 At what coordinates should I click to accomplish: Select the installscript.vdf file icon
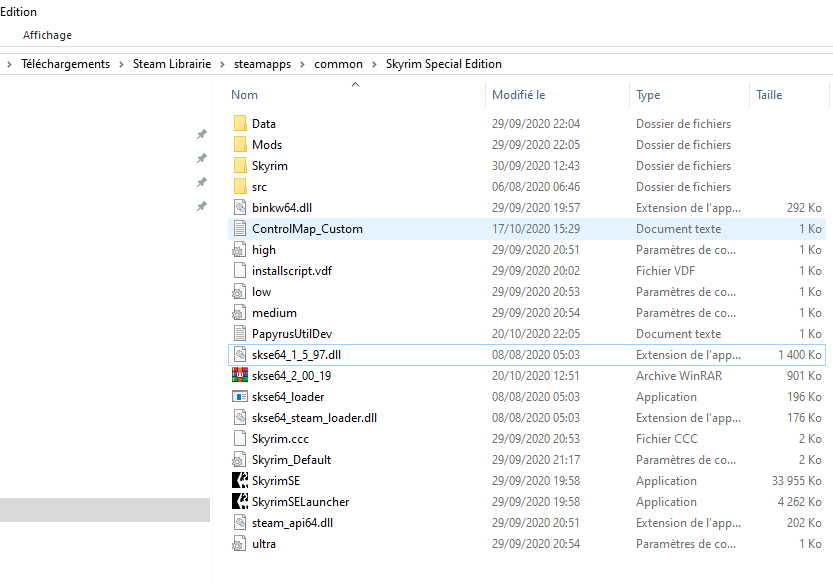240,270
